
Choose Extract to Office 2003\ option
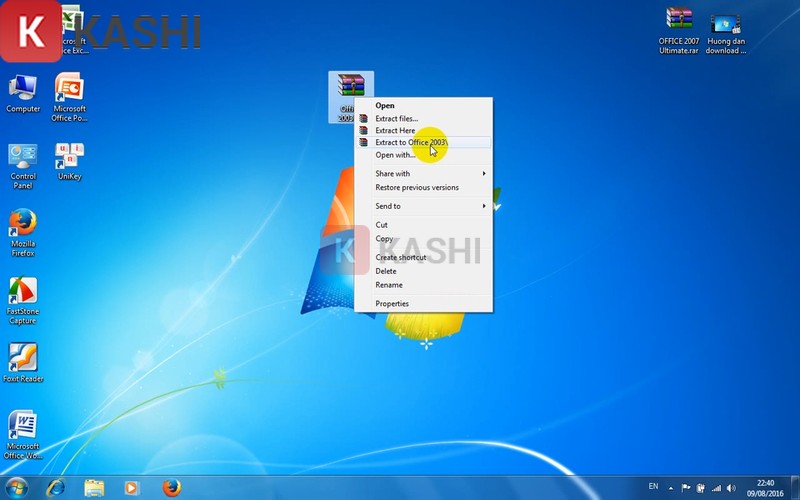pyautogui.click(x=410, y=143)
